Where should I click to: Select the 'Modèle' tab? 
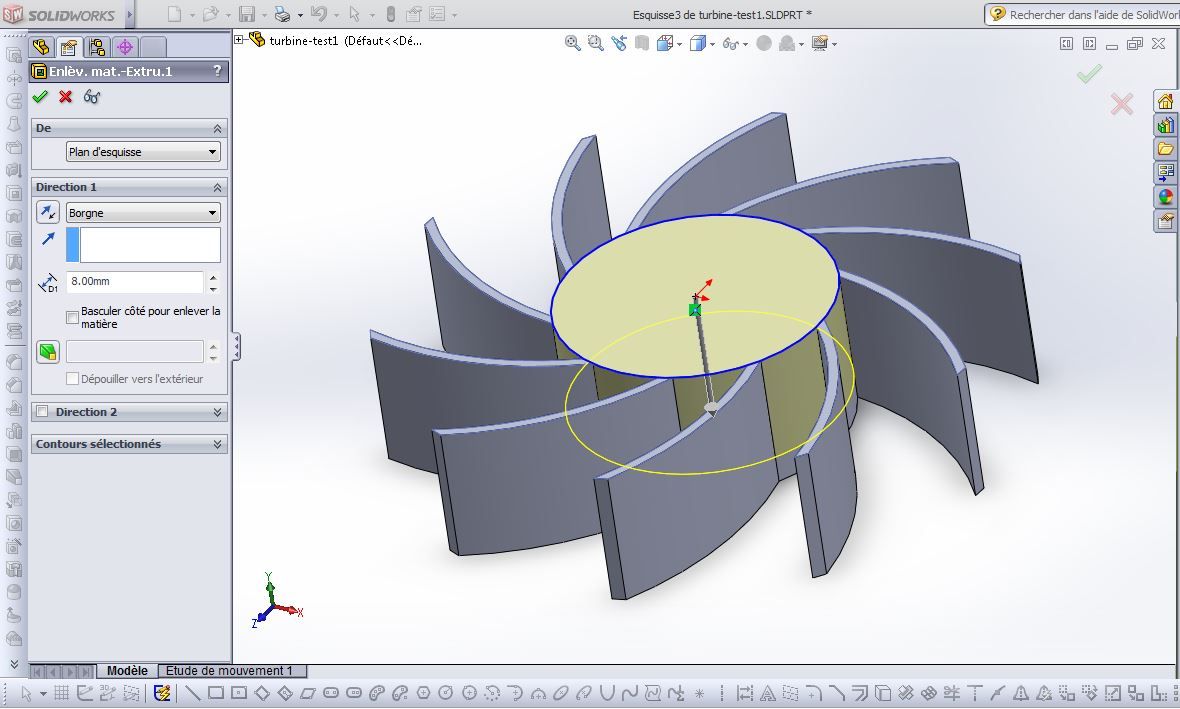coord(127,670)
